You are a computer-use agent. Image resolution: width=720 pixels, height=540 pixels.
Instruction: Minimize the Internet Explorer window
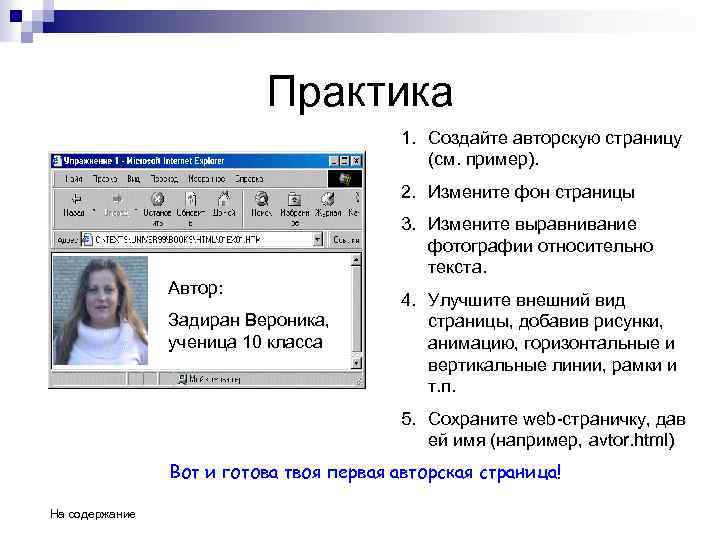click(335, 161)
